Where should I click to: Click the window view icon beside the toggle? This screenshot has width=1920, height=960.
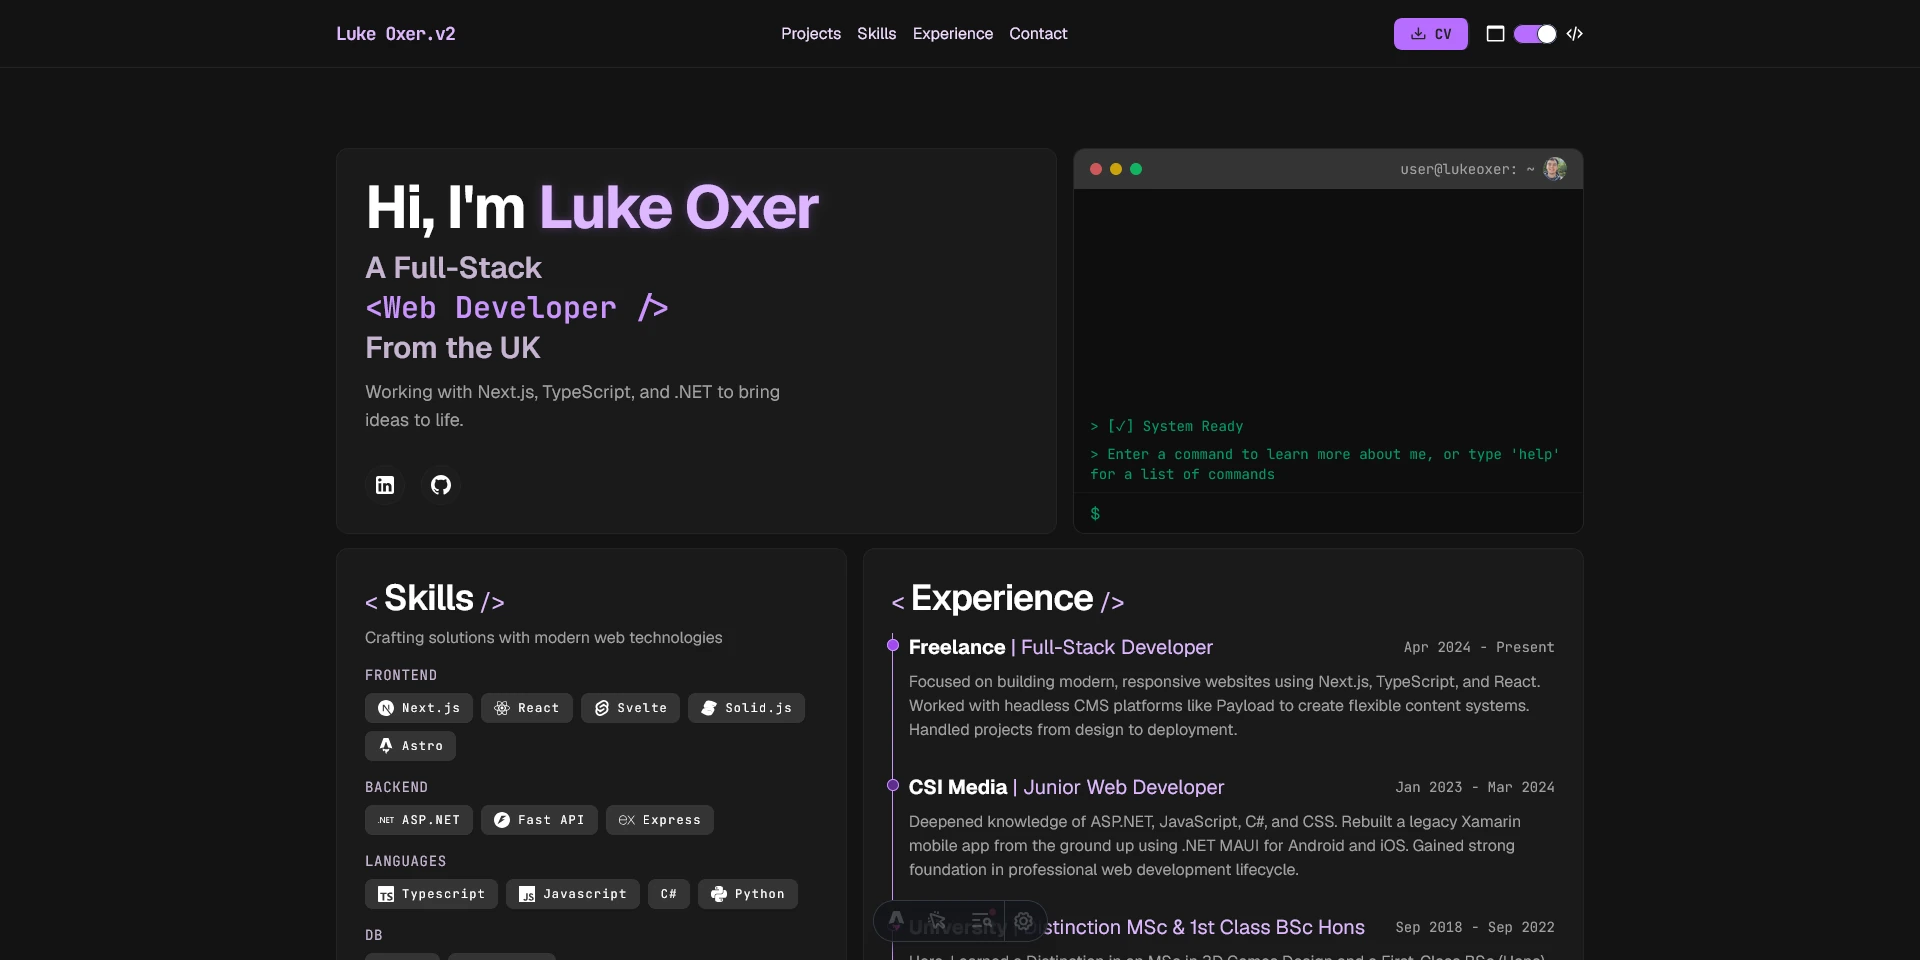point(1495,34)
